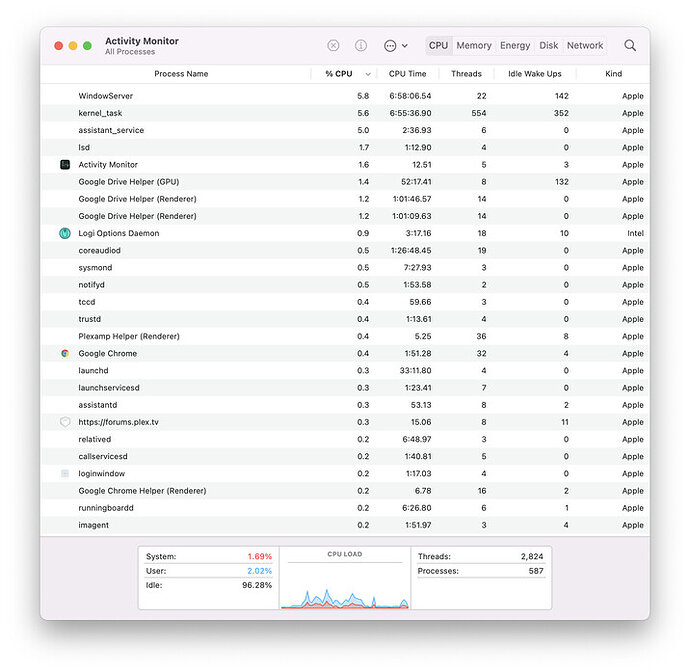Open the ellipsis action menu icon
Screen dimensions: 690x672
(390, 46)
